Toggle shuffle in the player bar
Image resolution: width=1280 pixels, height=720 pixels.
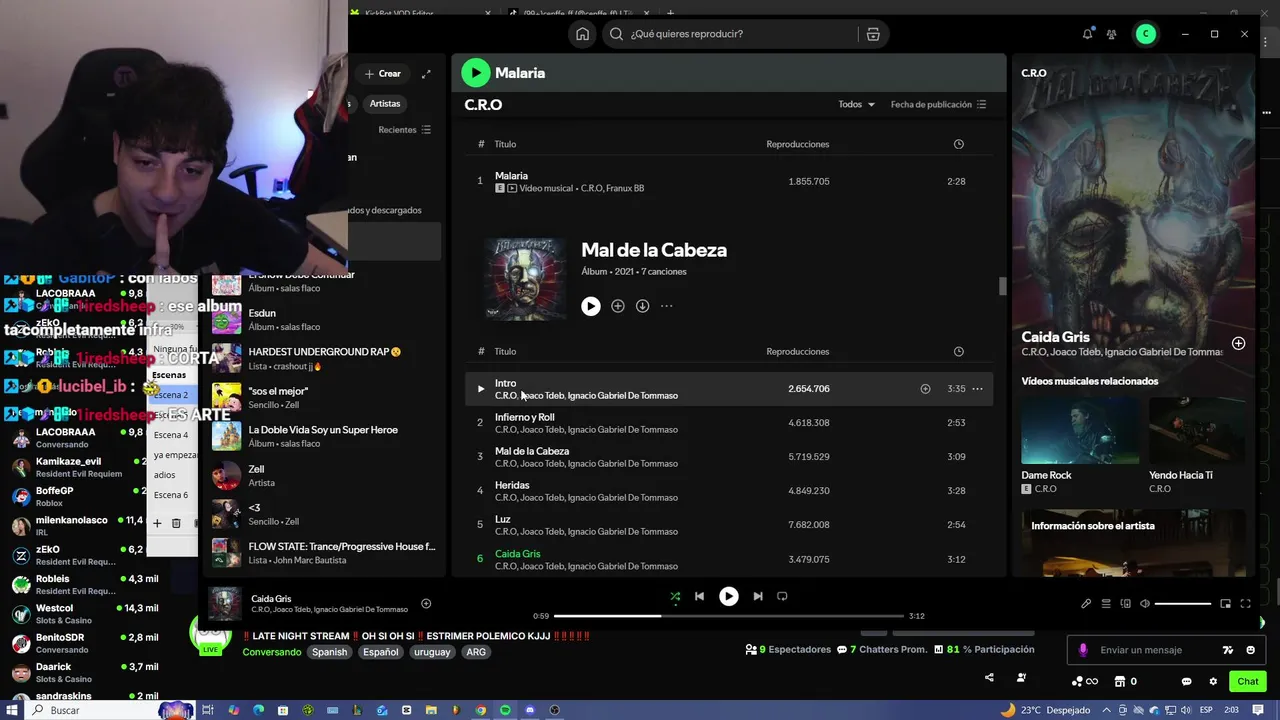click(x=675, y=596)
